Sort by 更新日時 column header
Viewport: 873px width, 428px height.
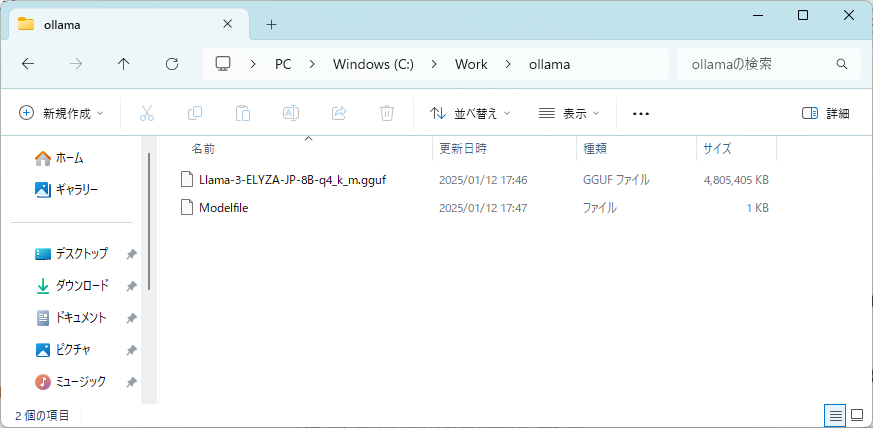tap(504, 149)
